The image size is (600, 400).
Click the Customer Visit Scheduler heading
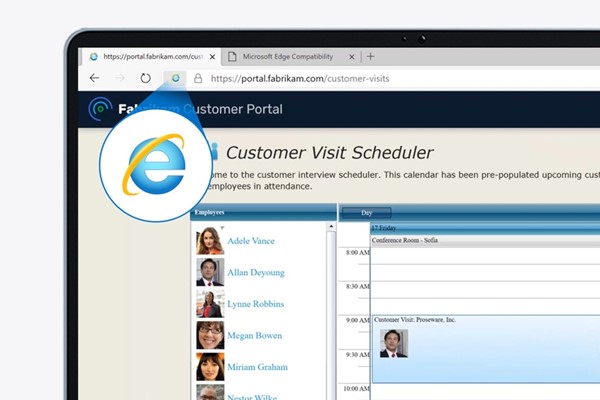(329, 153)
